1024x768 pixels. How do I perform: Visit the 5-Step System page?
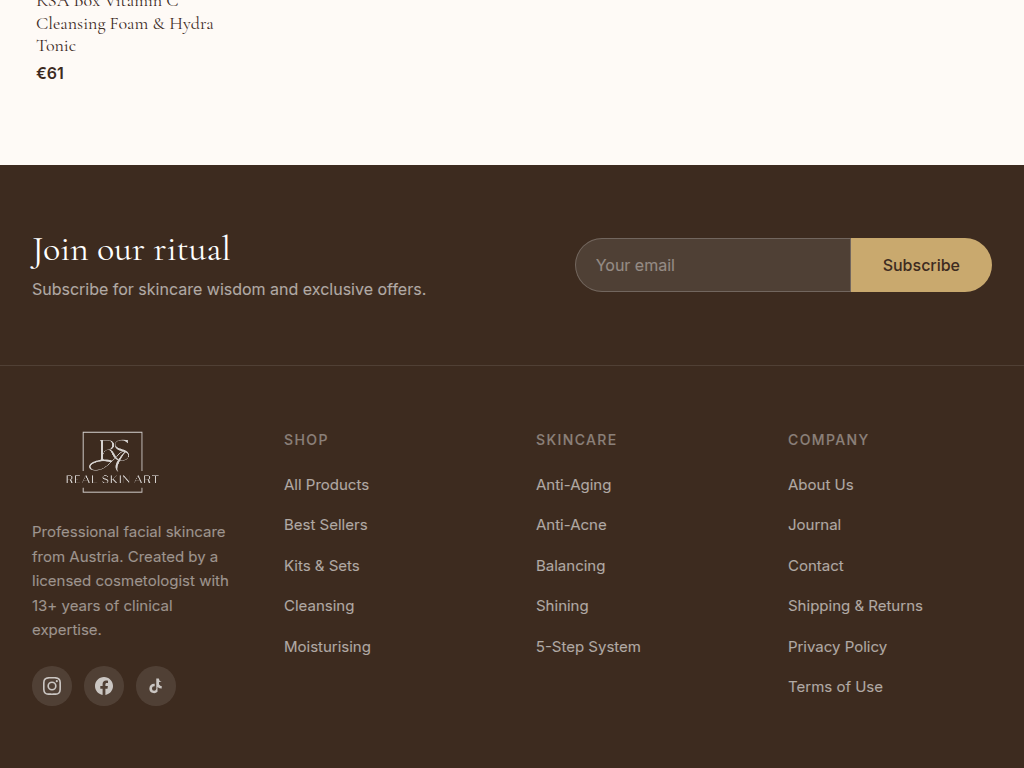tap(588, 647)
